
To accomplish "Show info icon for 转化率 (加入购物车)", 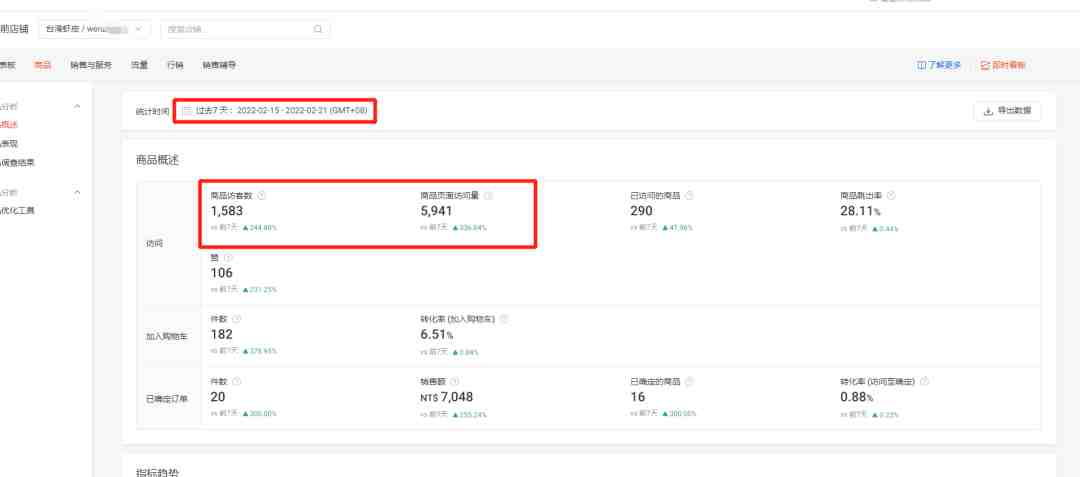I will point(503,319).
